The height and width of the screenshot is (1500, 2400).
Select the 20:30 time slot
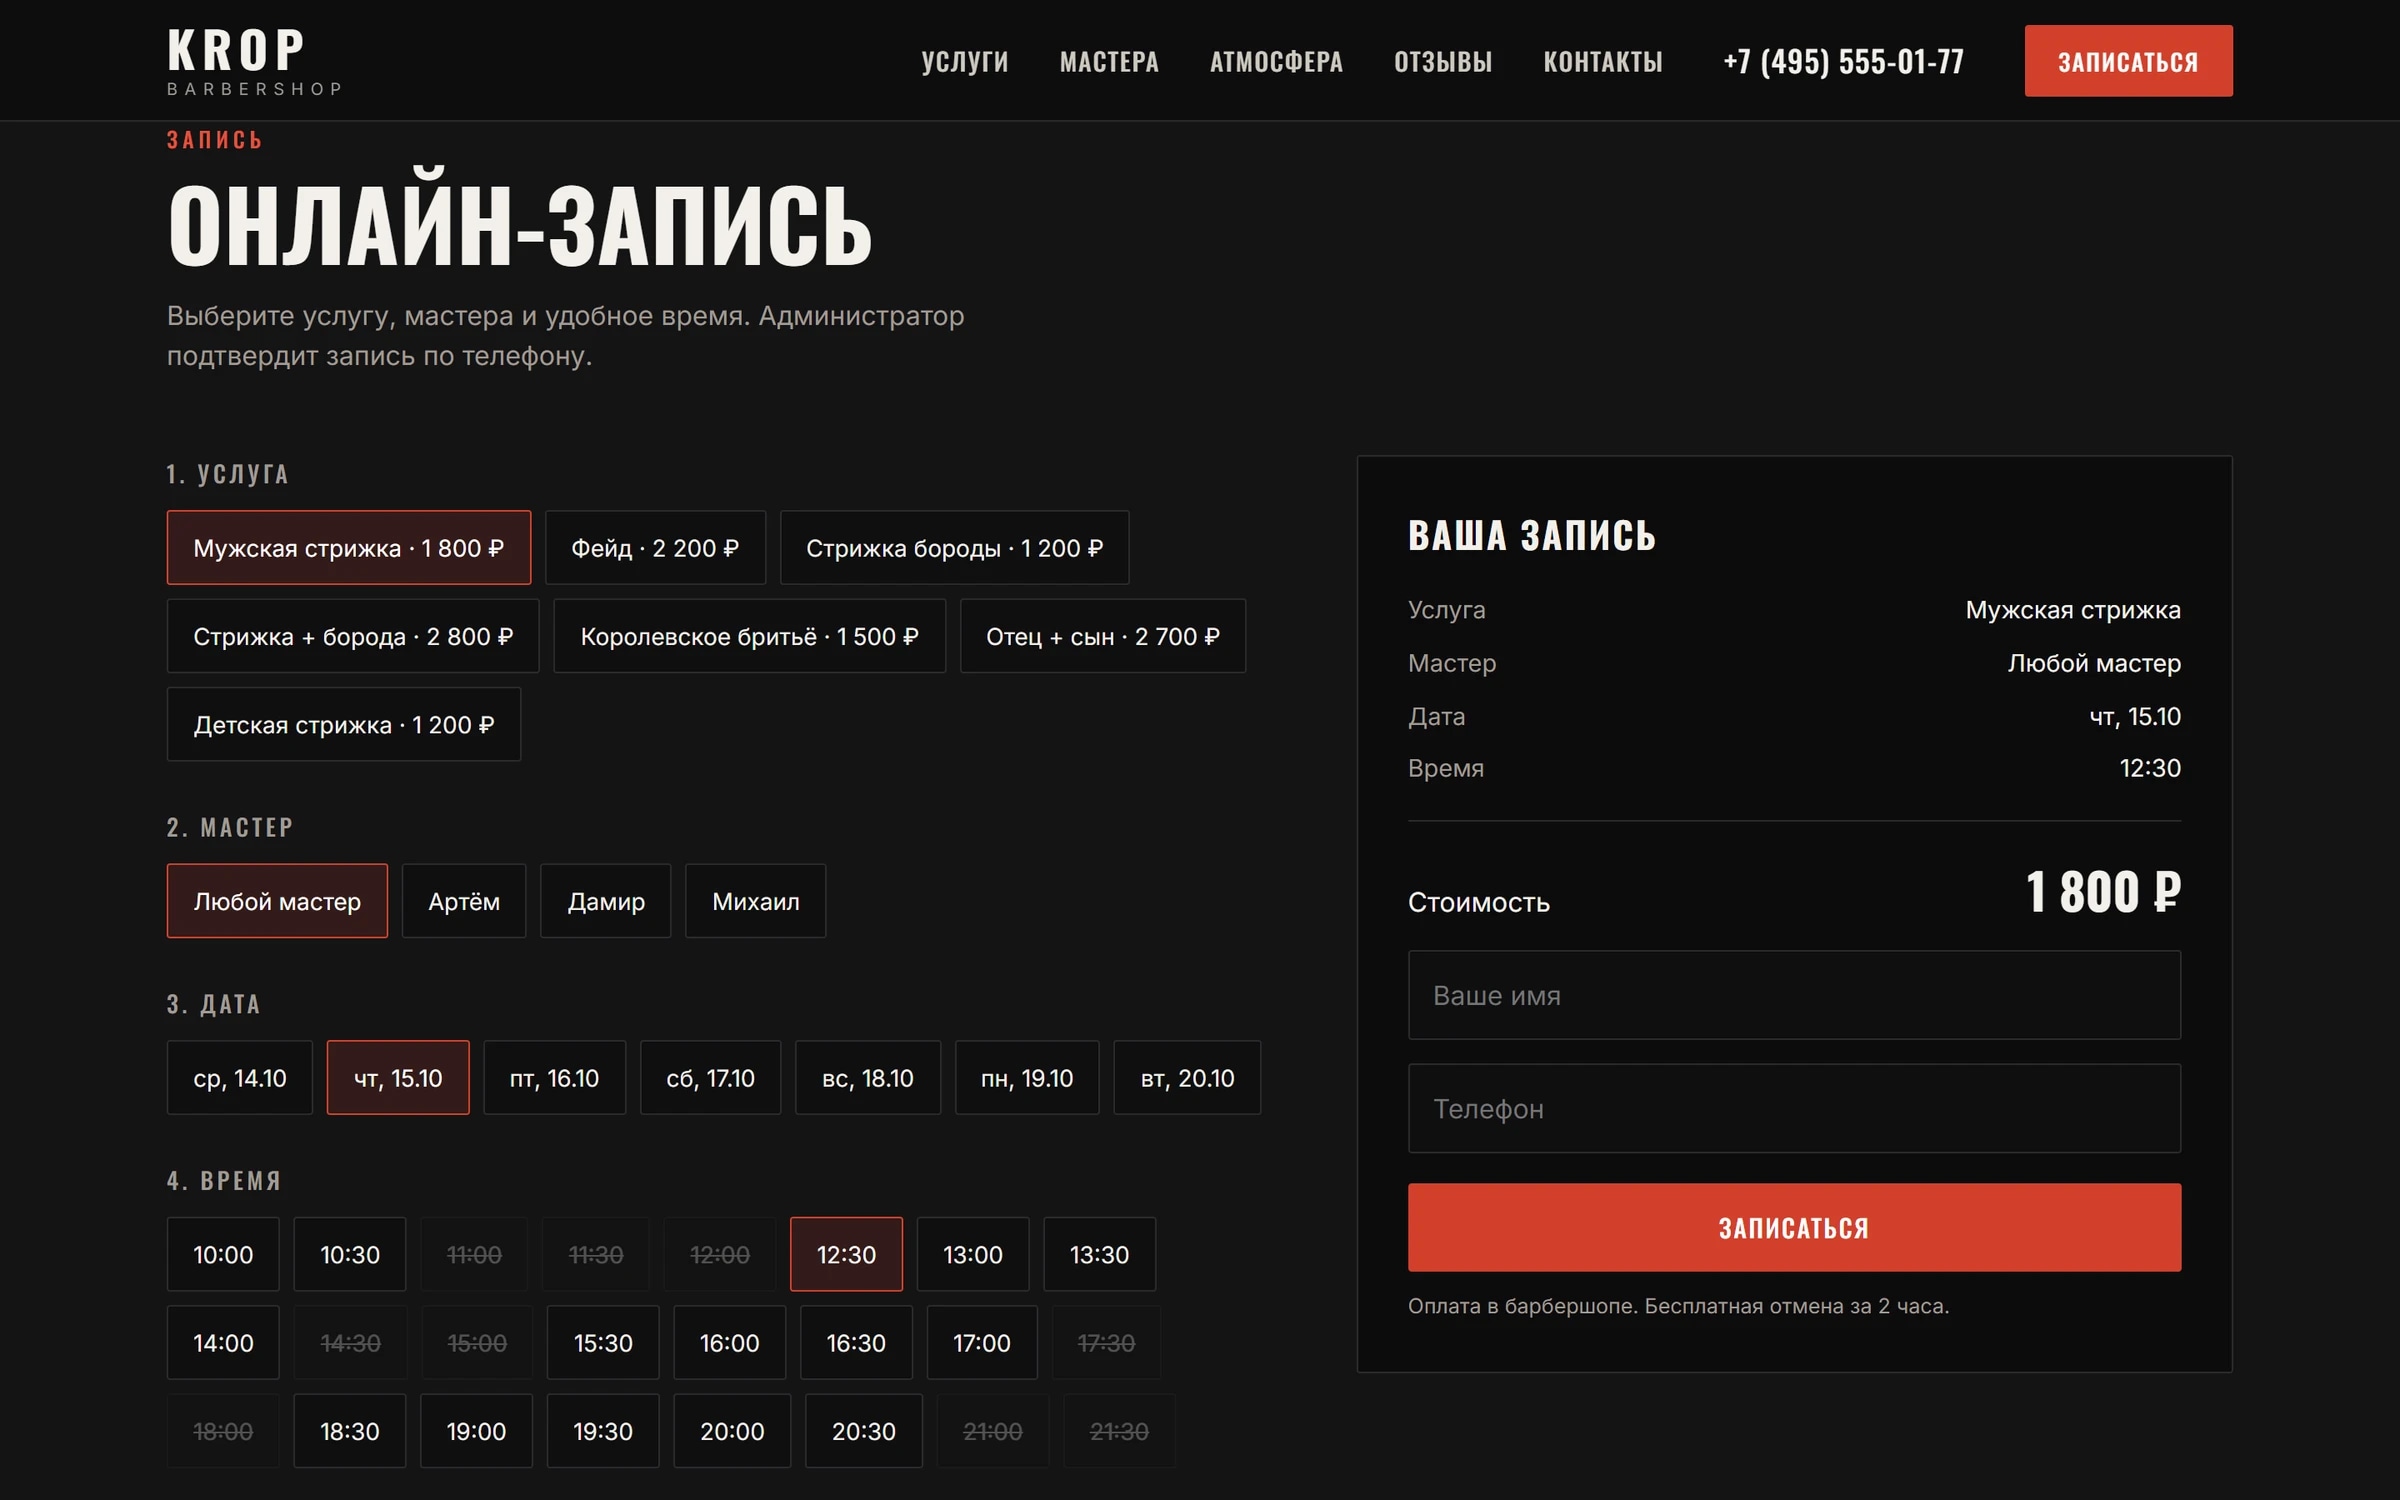864,1430
